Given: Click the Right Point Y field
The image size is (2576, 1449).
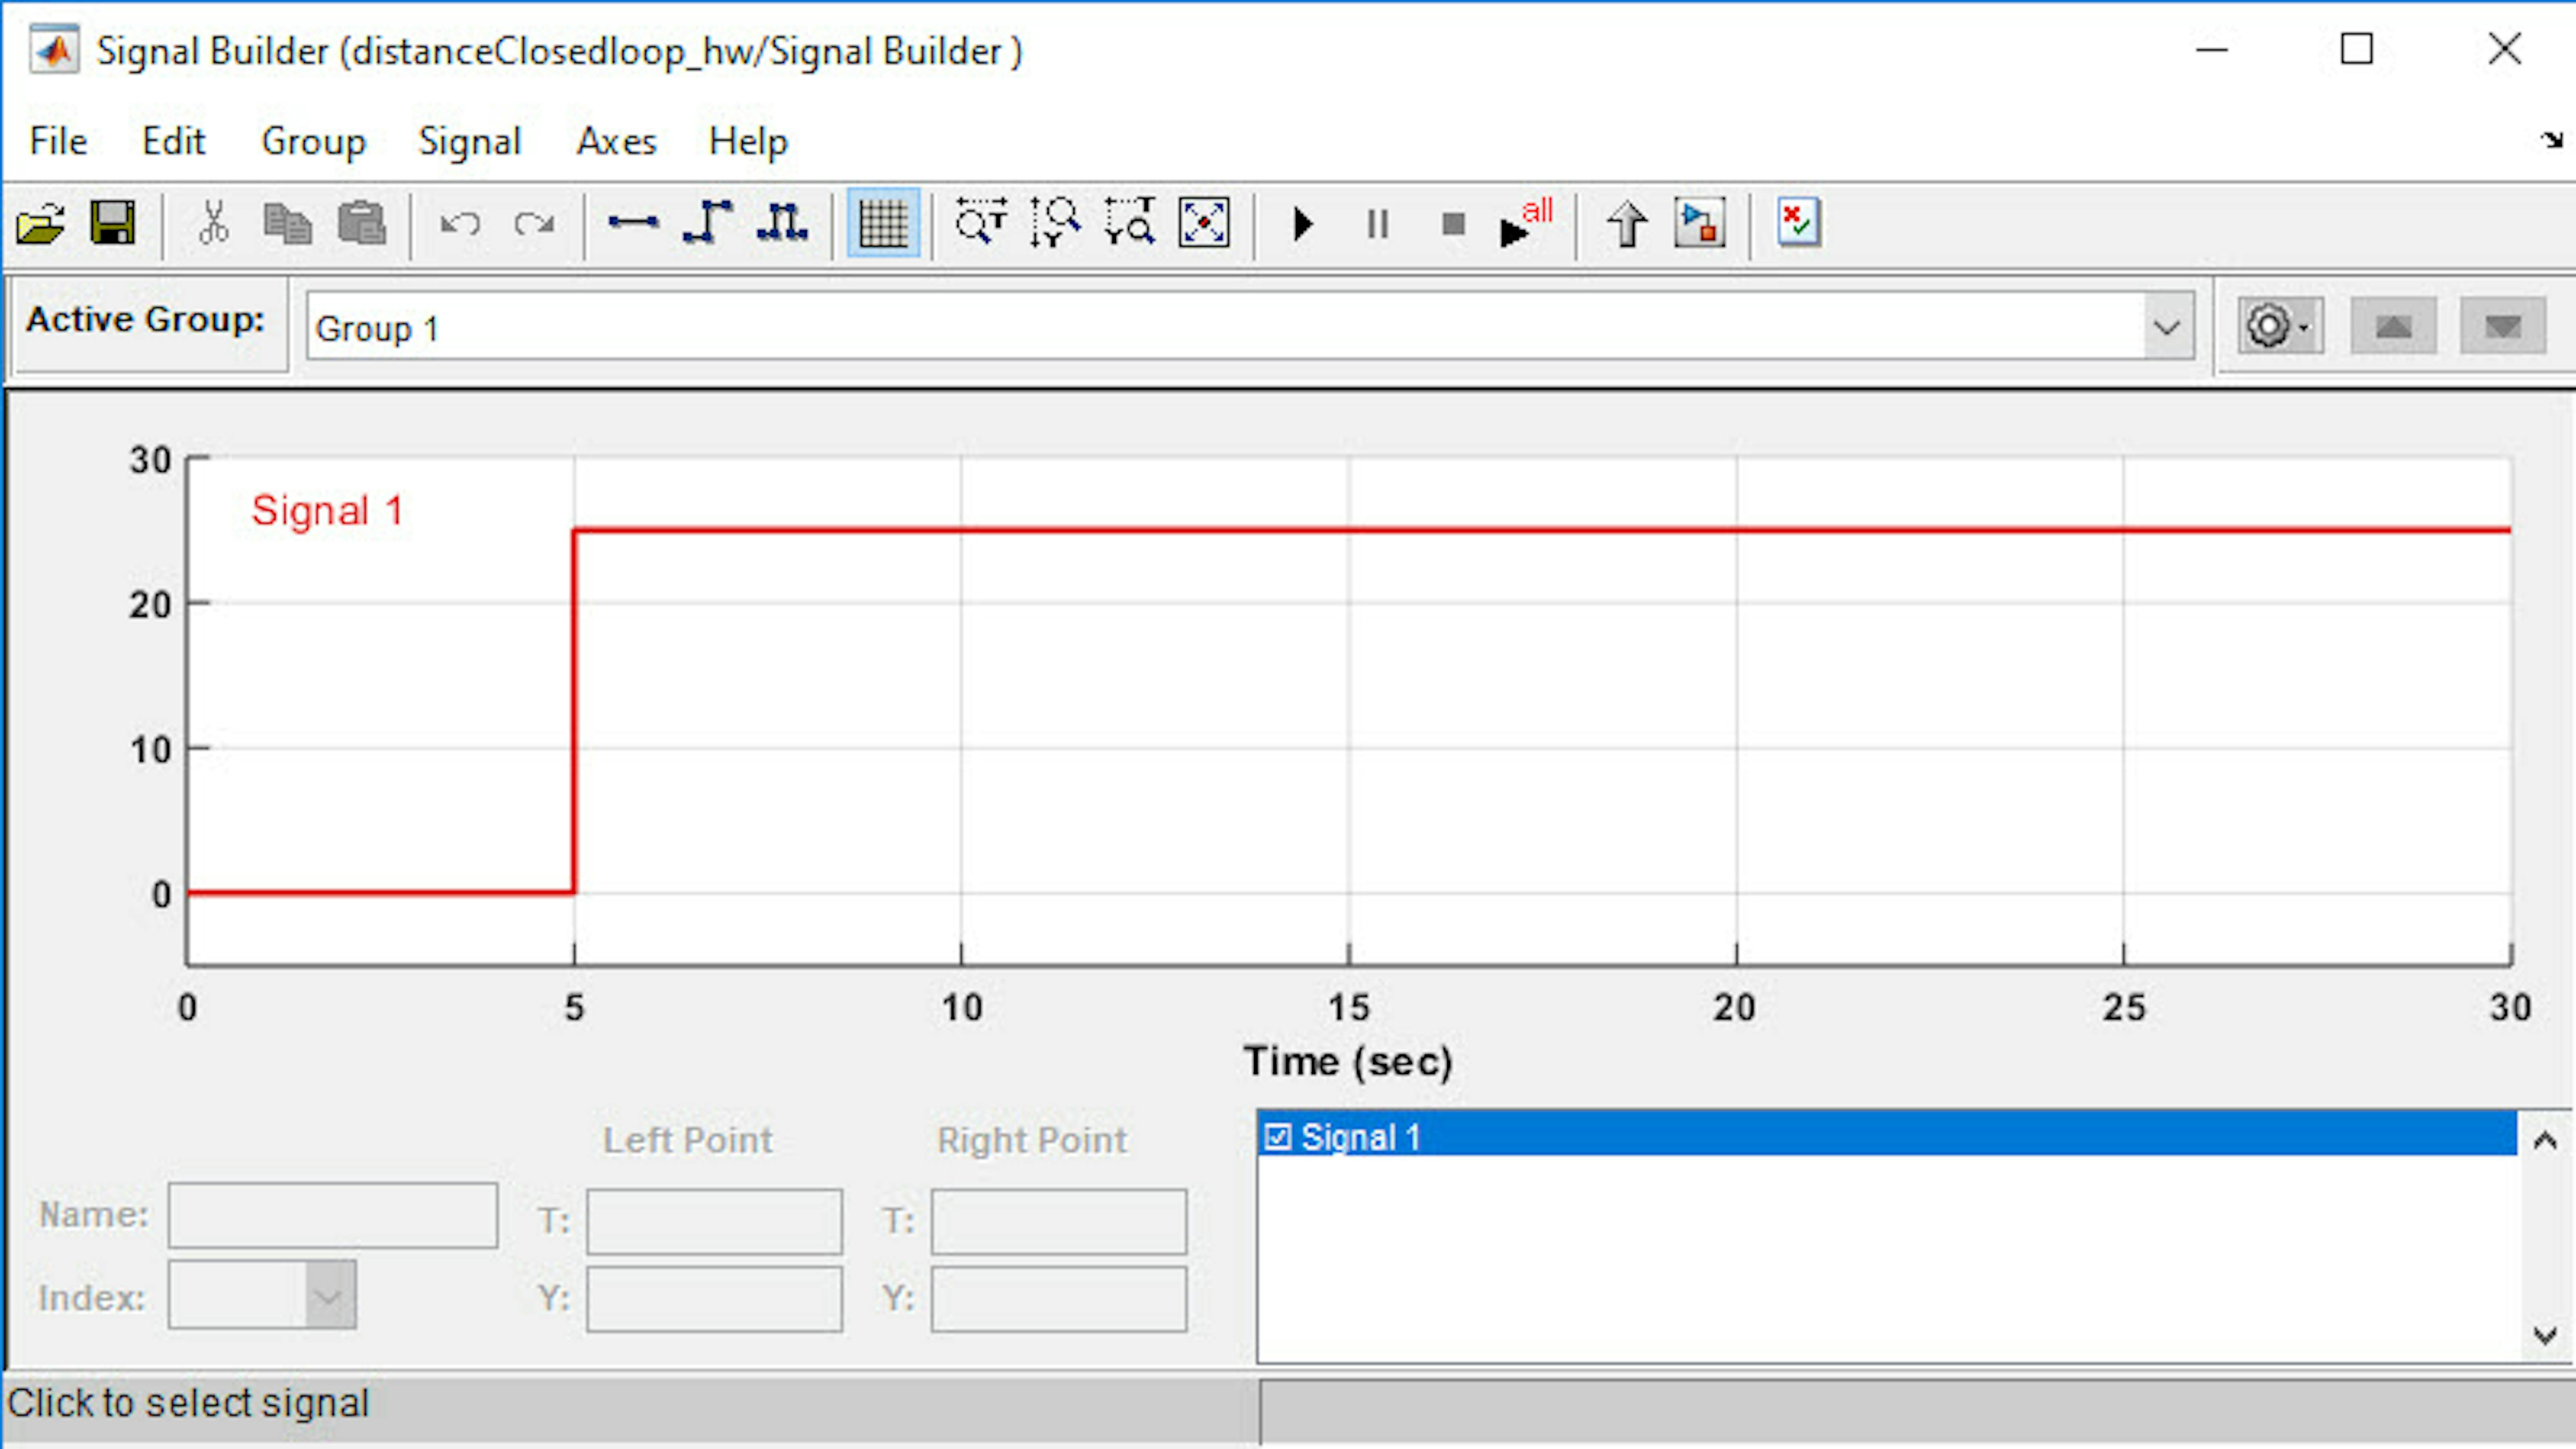Looking at the screenshot, I should tap(1059, 1299).
